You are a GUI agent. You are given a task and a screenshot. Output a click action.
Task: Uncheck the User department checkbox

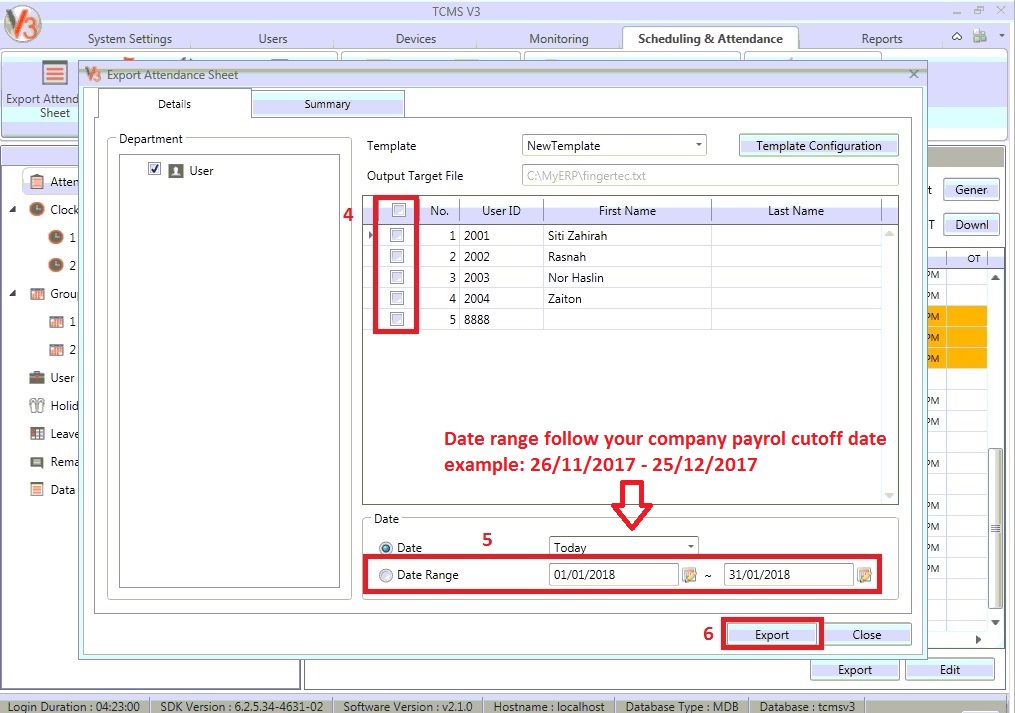(154, 170)
